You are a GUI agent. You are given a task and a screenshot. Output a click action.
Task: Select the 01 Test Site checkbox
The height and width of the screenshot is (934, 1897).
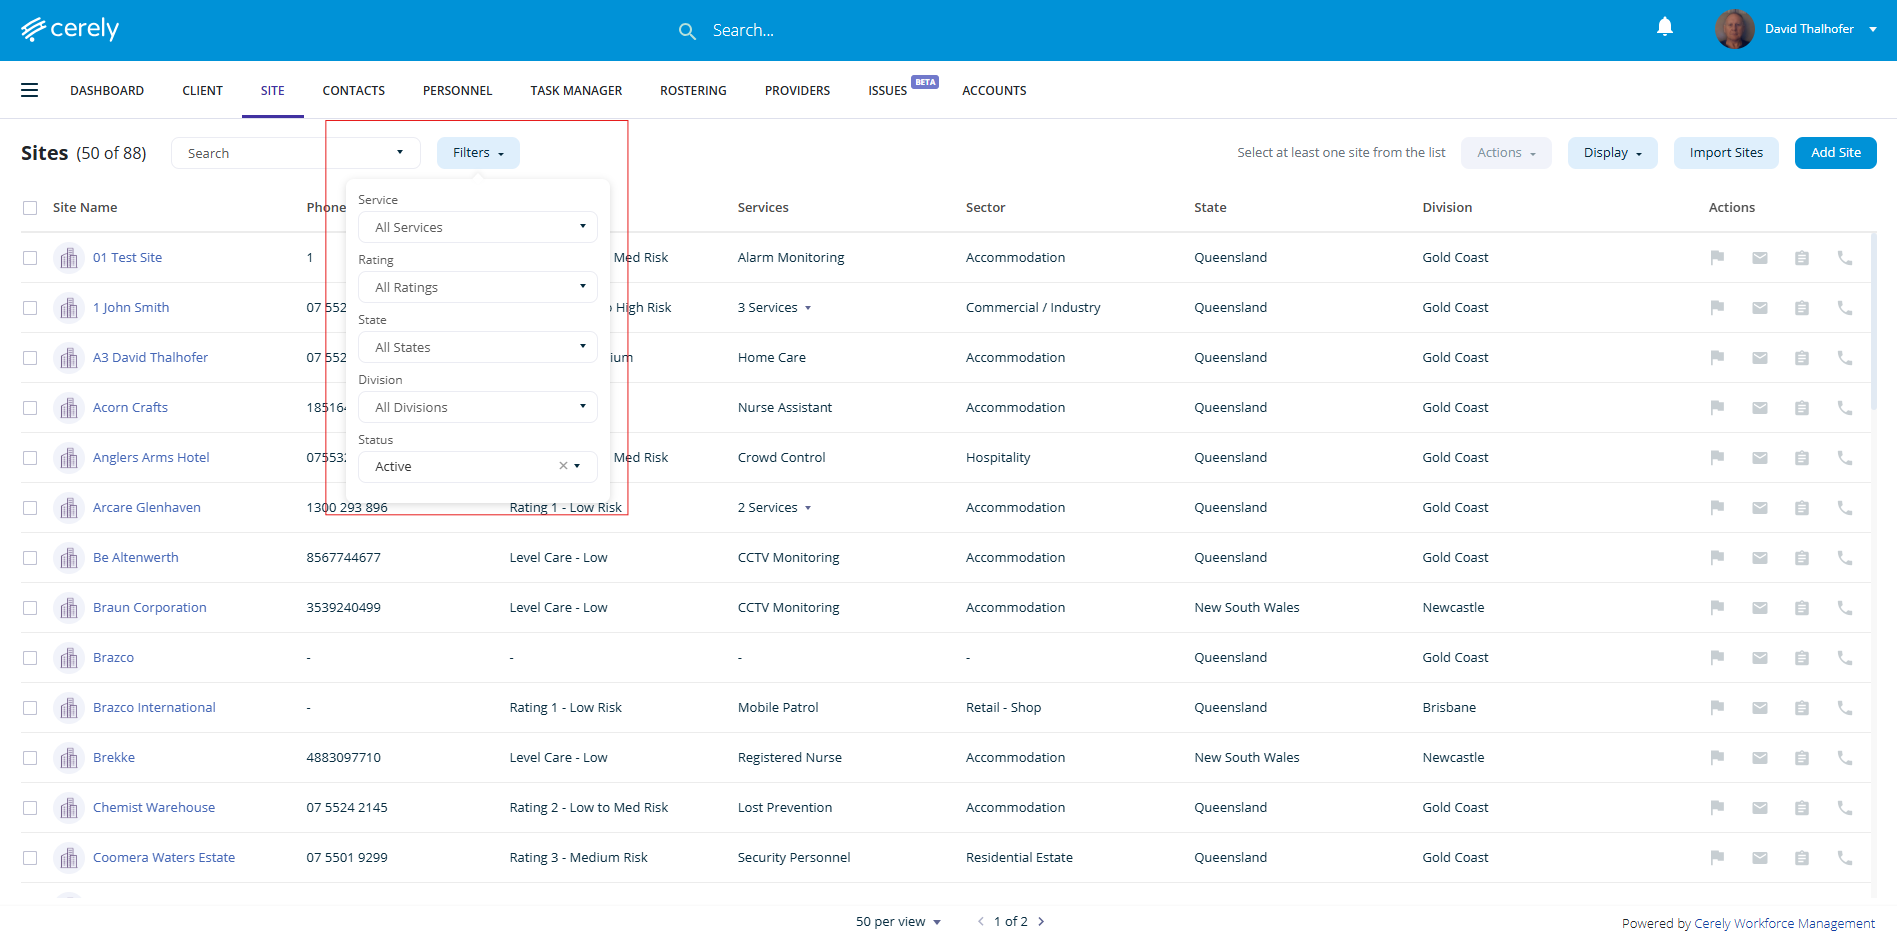(x=30, y=258)
